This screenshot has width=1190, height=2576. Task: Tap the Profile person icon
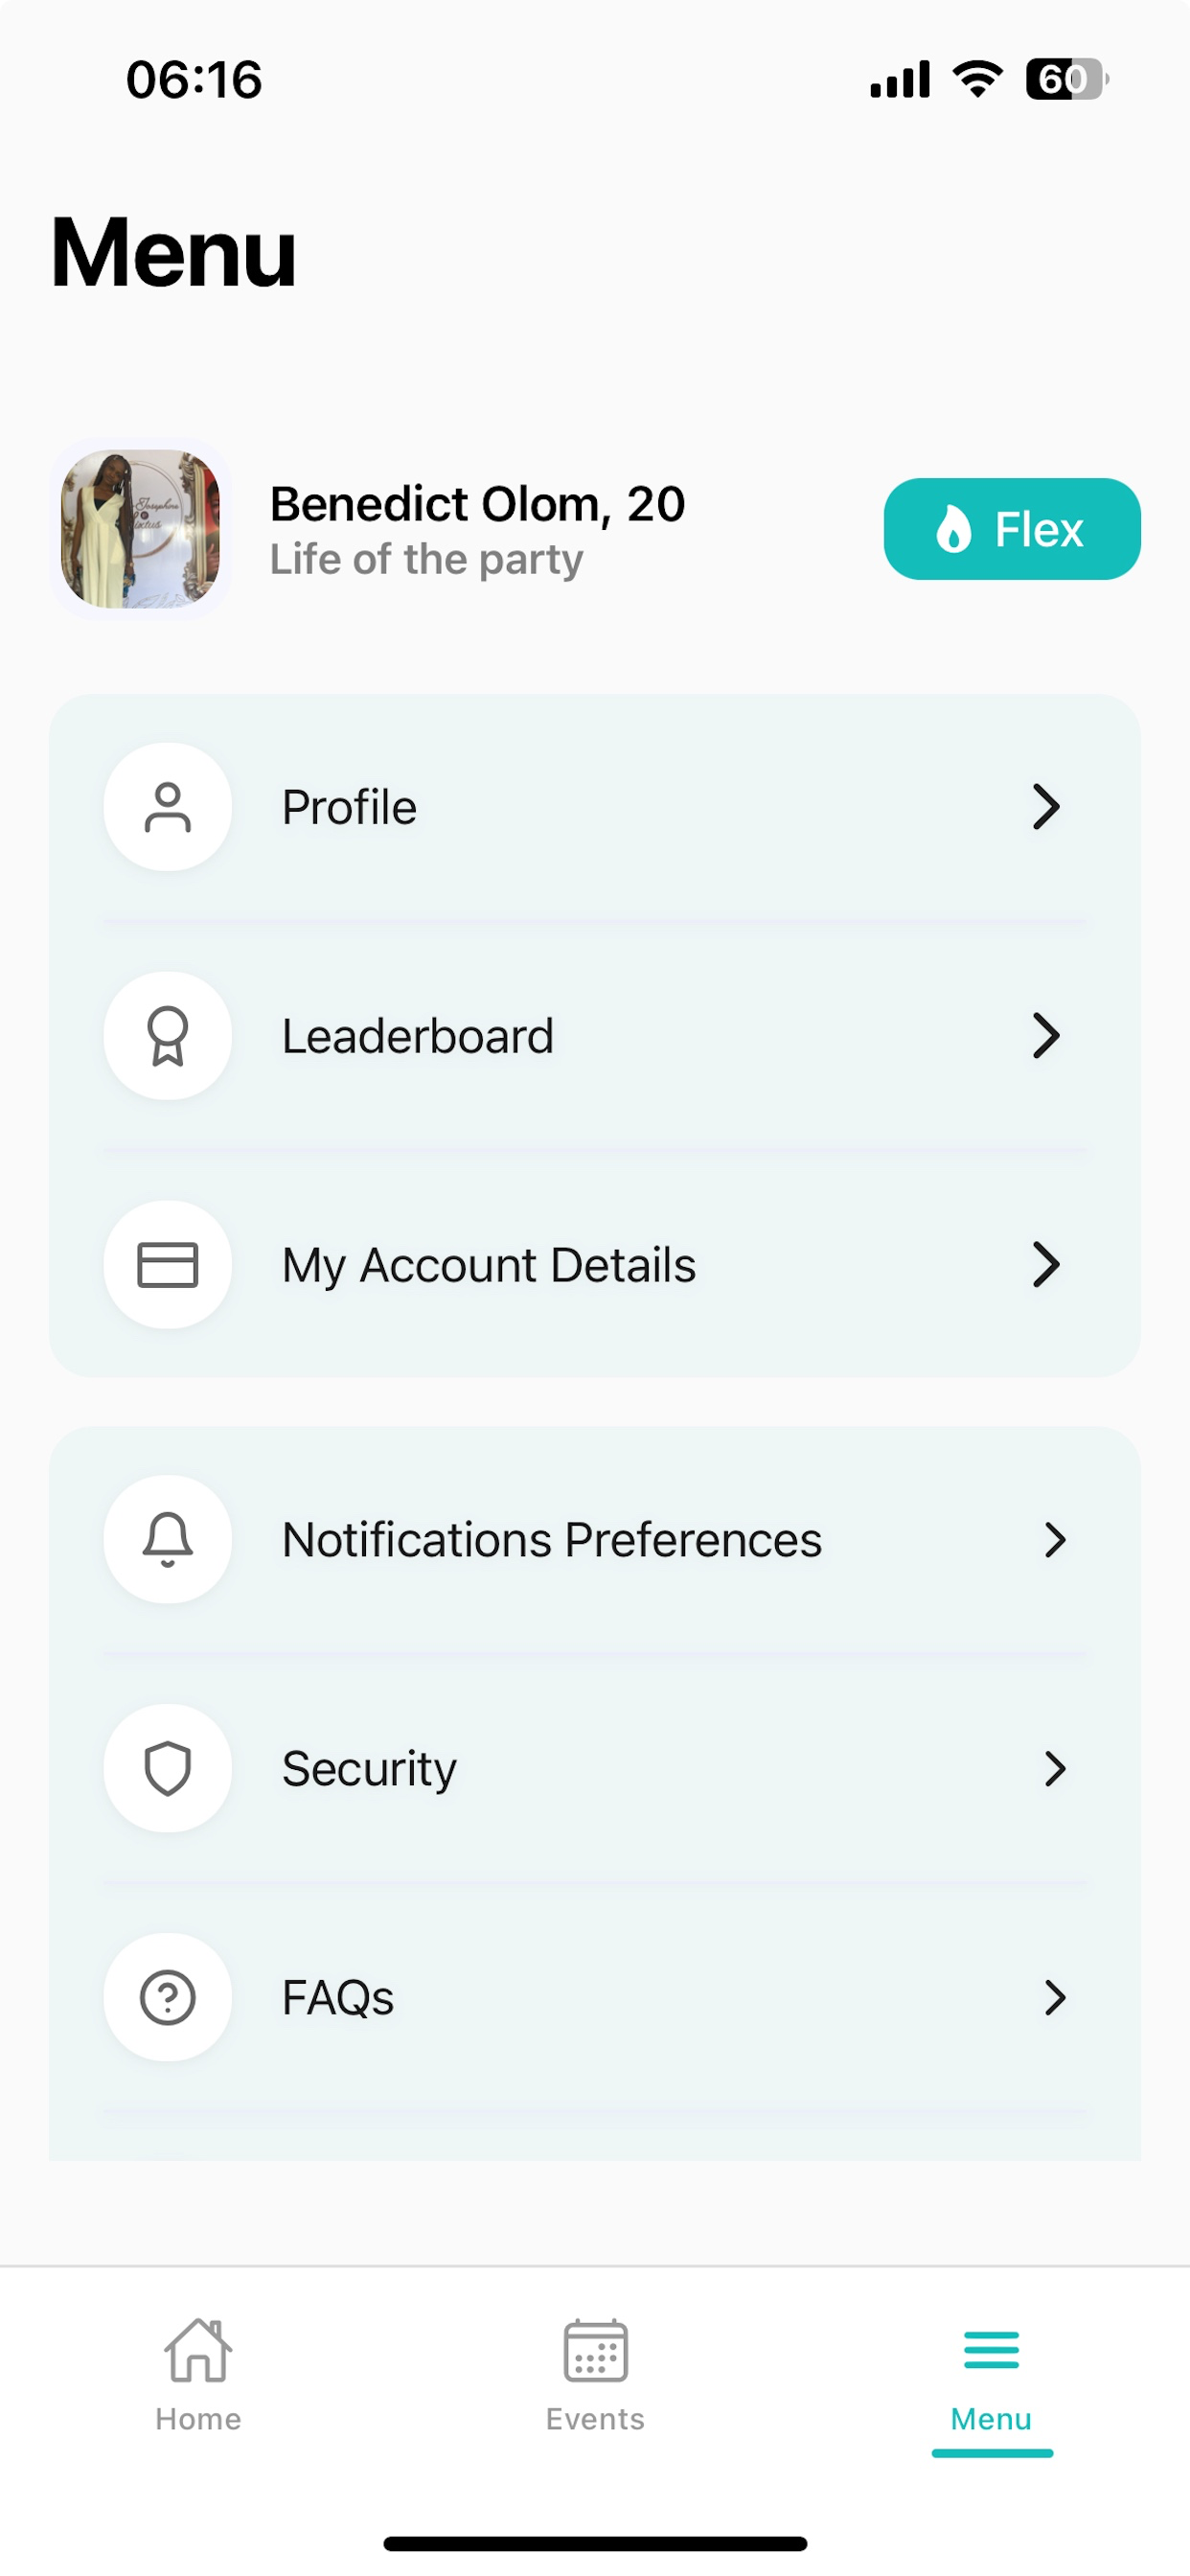click(168, 807)
